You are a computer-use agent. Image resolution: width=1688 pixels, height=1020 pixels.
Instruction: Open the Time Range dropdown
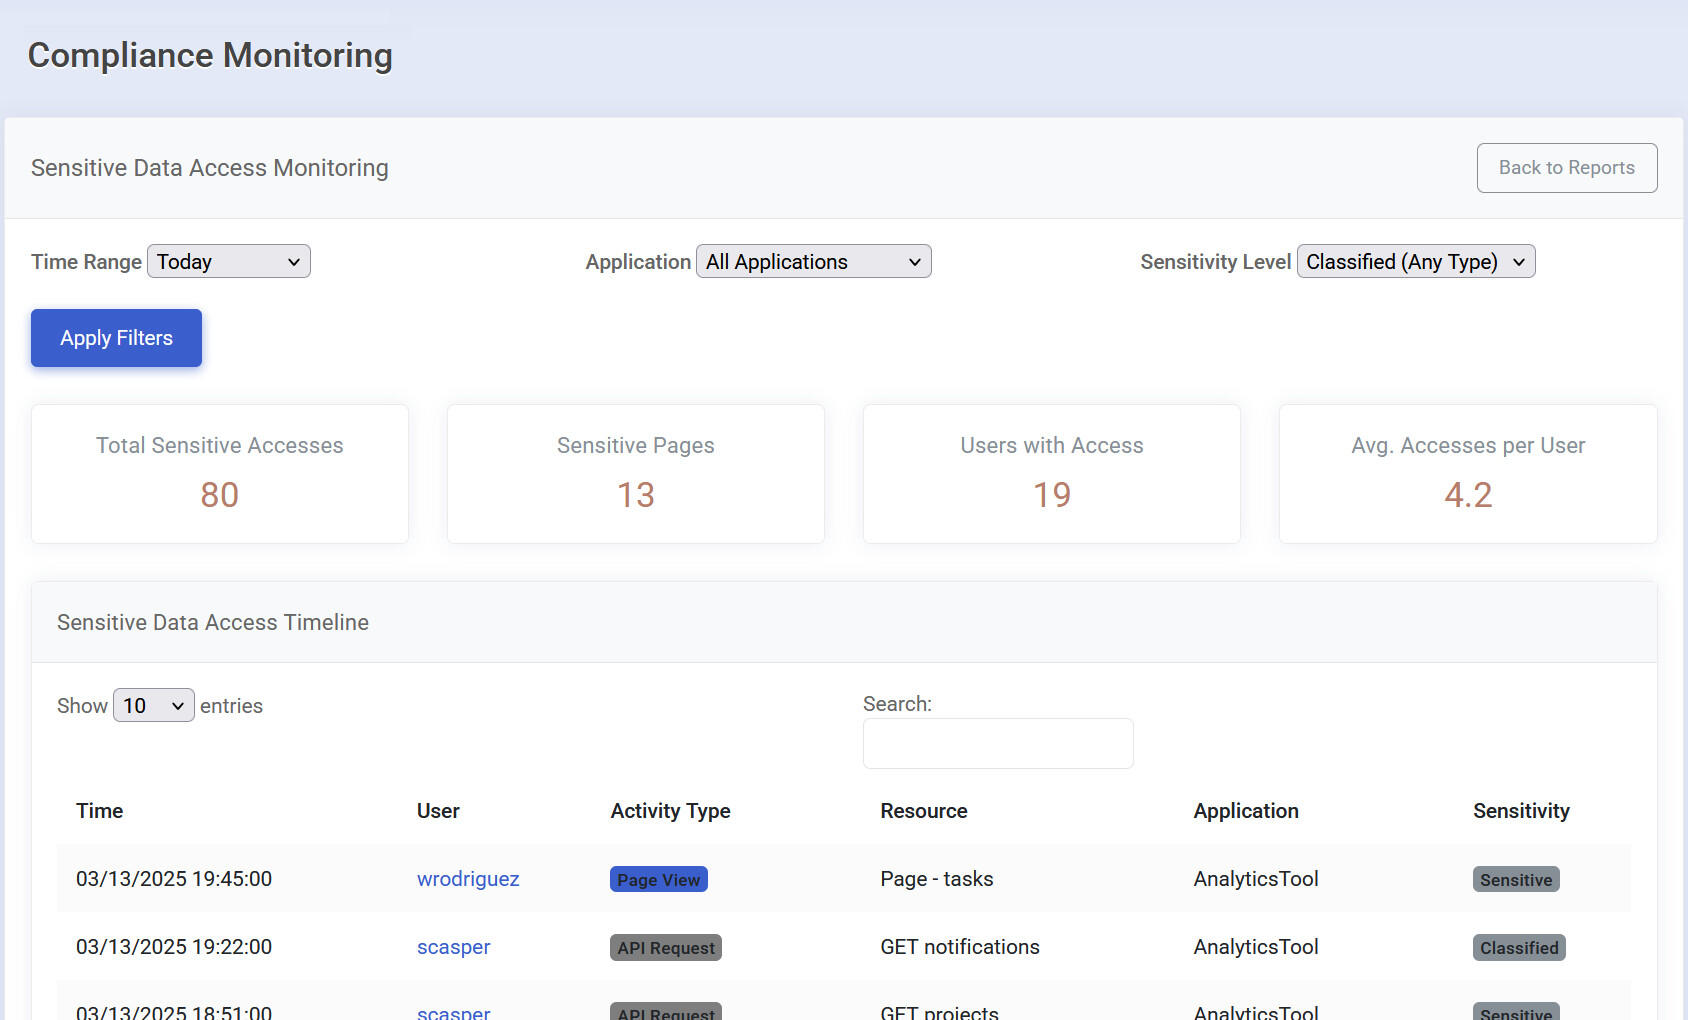[x=229, y=262]
